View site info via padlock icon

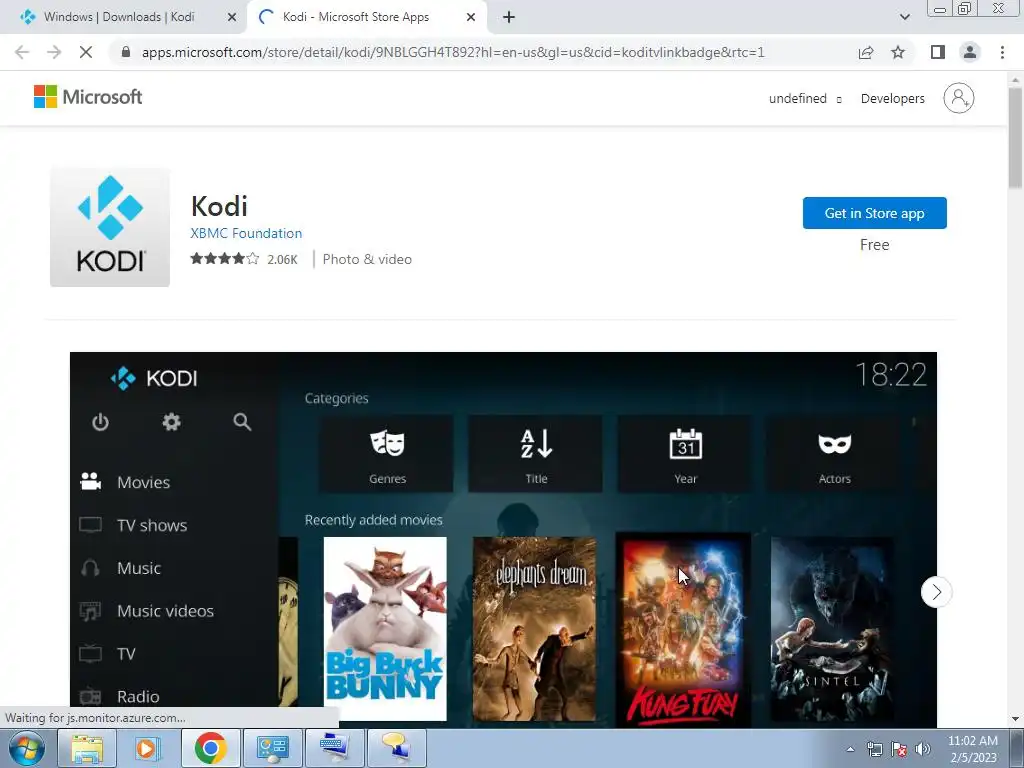[125, 52]
